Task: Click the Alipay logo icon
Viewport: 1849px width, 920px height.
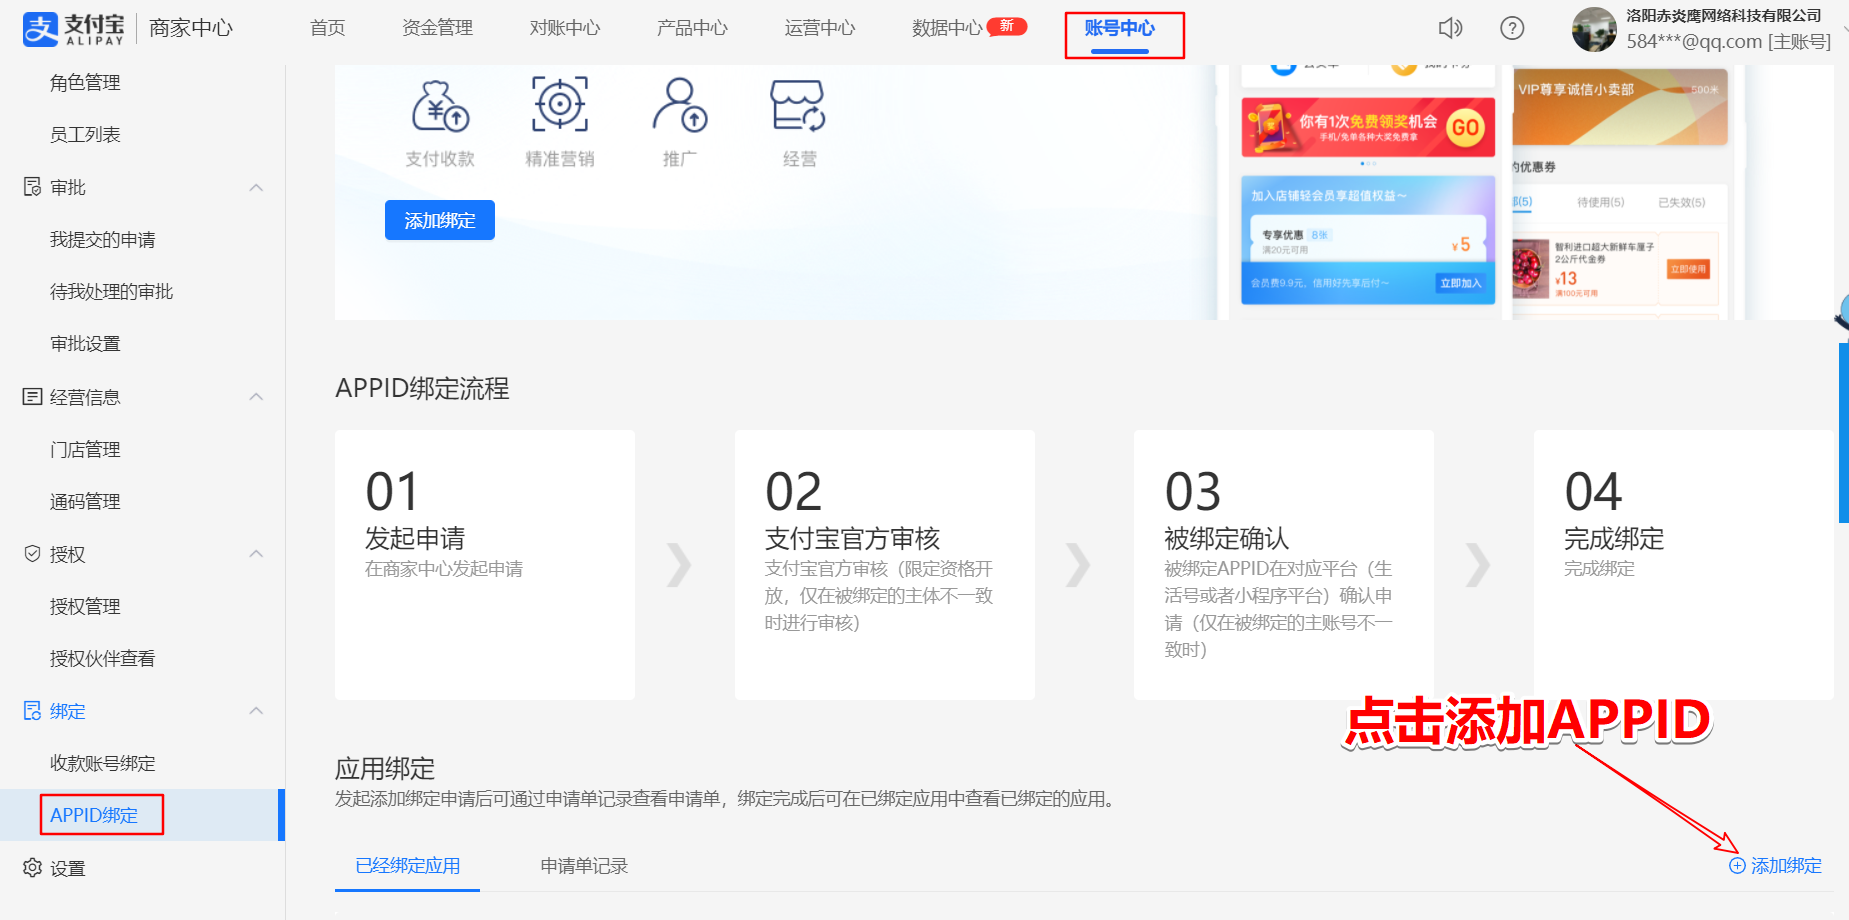Action: tap(41, 29)
